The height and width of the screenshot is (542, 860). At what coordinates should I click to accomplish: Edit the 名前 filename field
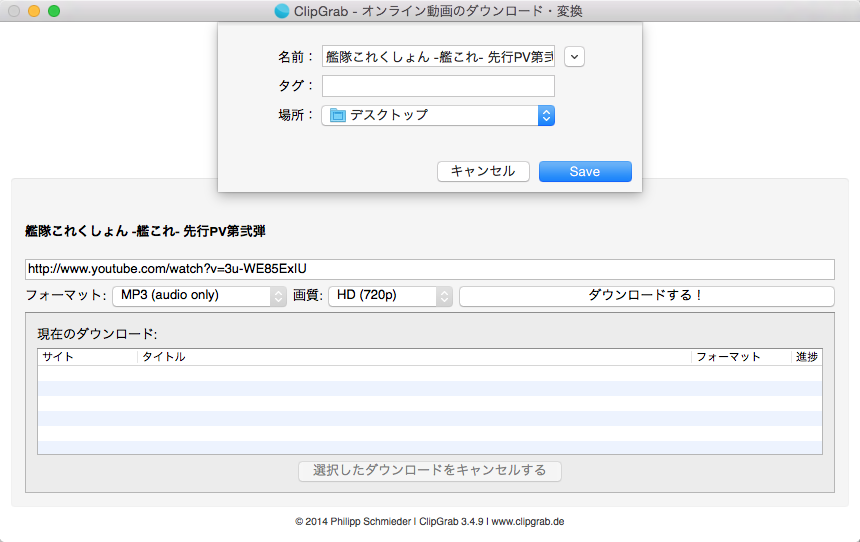pos(438,57)
